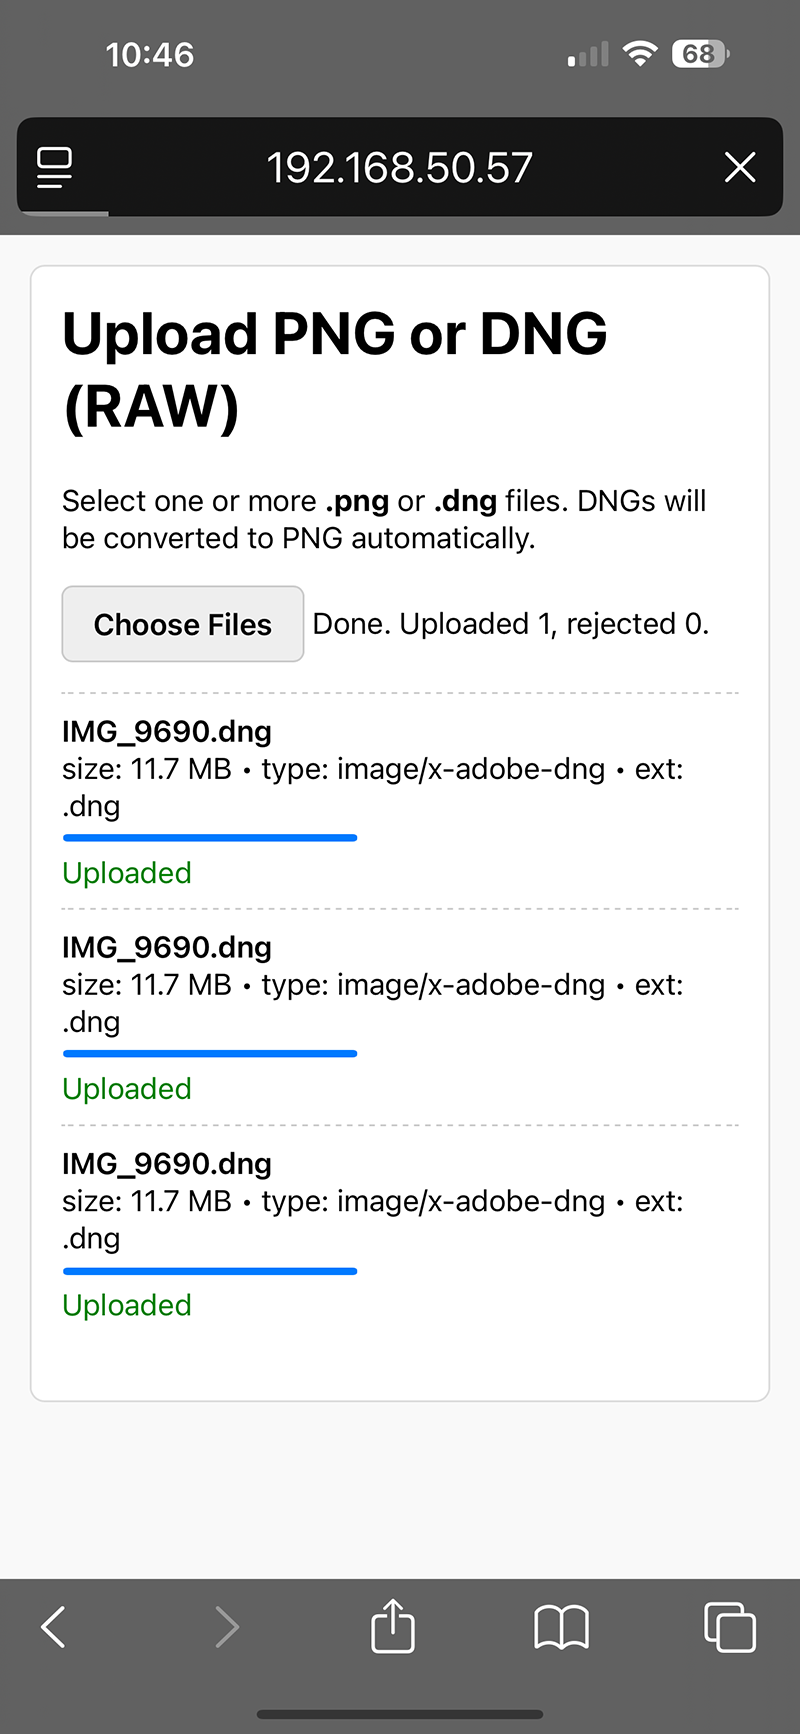Tap the X to stop page loading
Viewport: 800px width, 1734px height.
pos(740,167)
